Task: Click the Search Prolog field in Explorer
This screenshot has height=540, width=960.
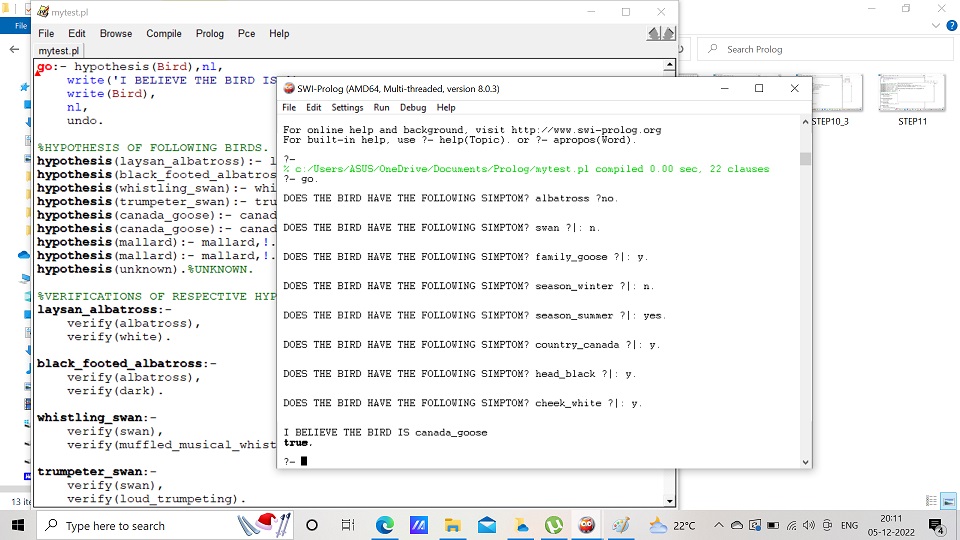Action: pos(825,50)
